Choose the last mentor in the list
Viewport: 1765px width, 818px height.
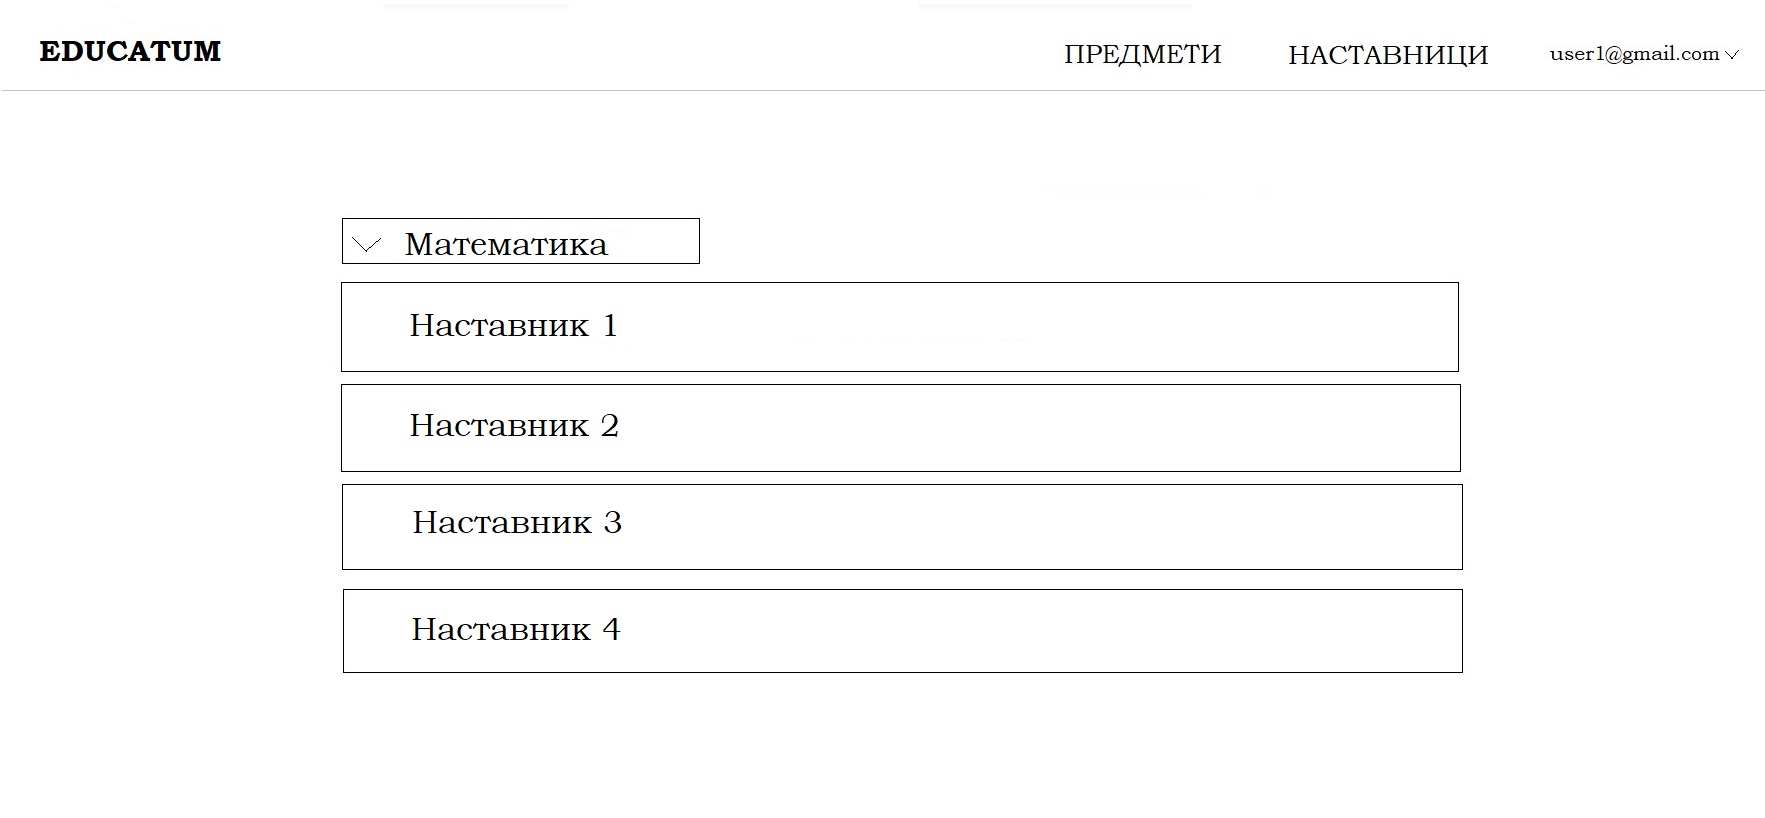pos(902,631)
